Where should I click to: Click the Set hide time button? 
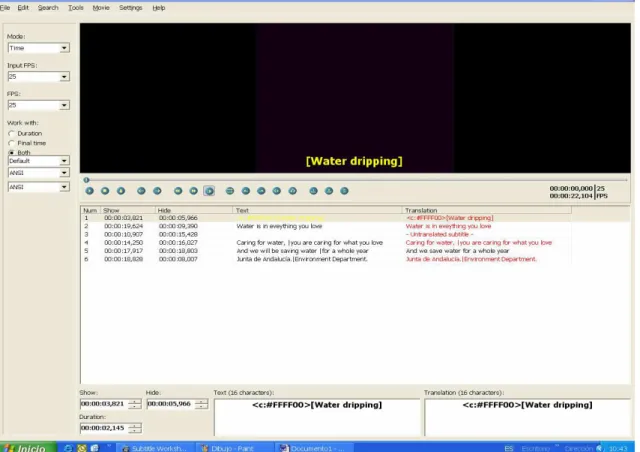261,191
